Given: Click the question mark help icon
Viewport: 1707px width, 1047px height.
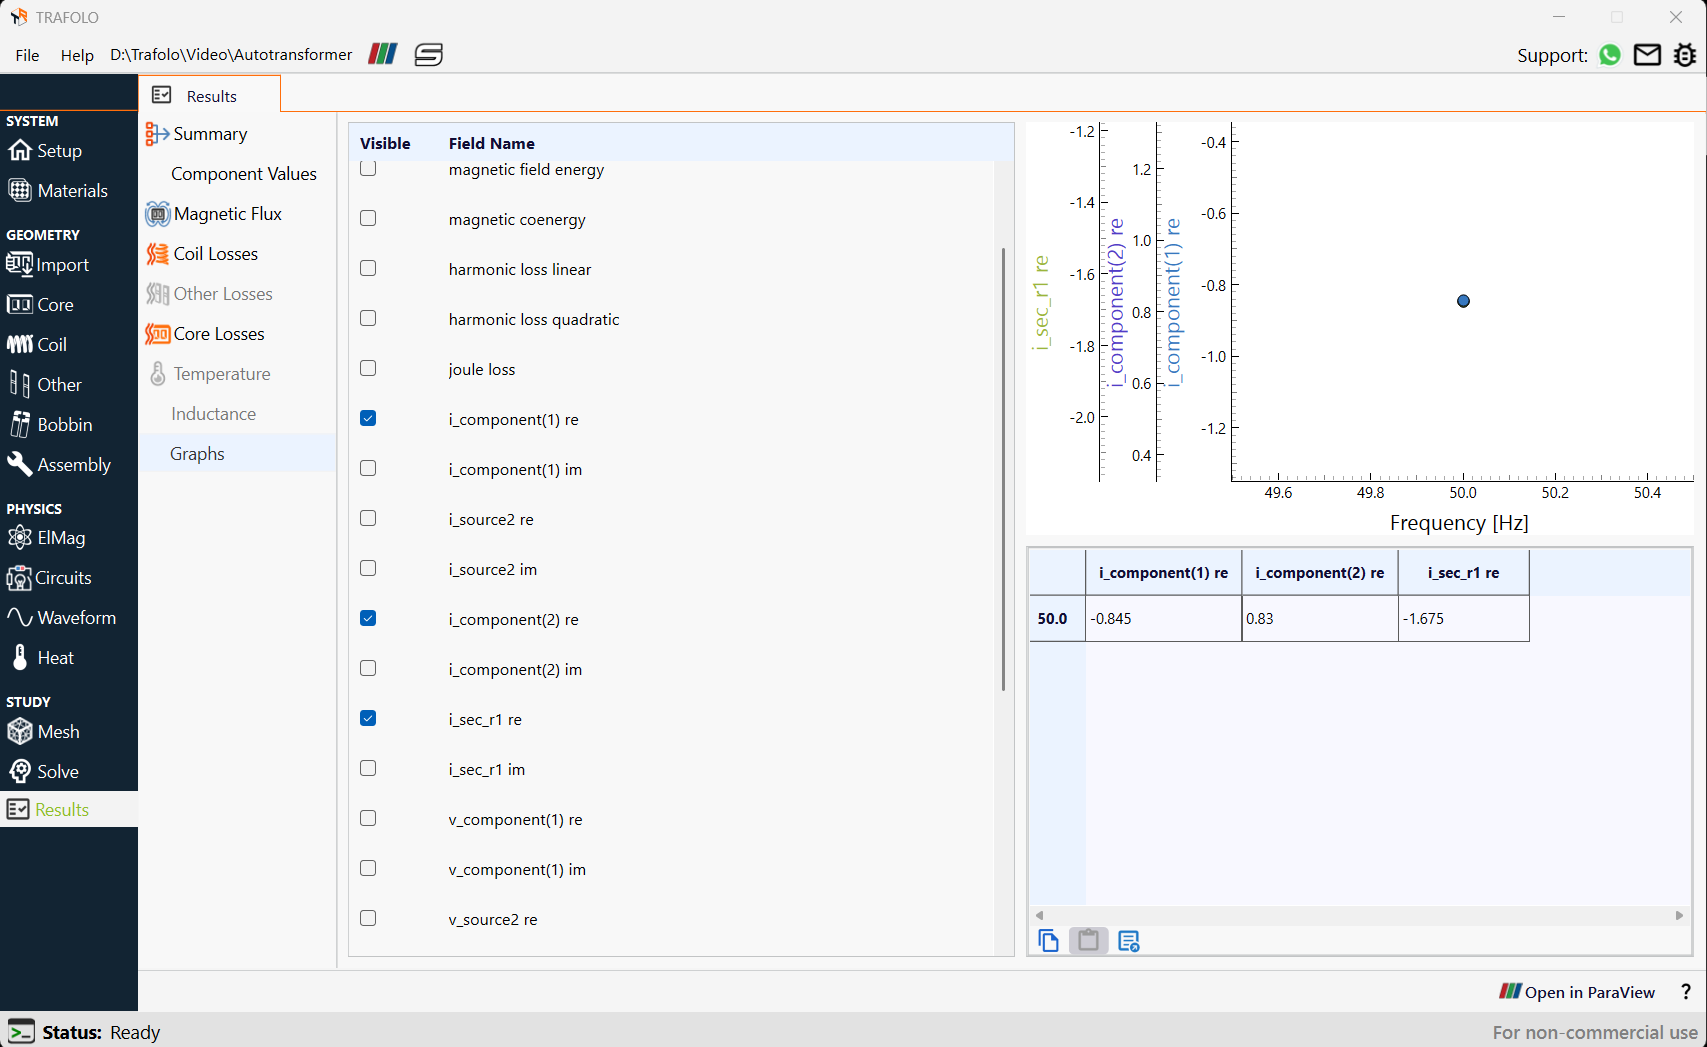Looking at the screenshot, I should pyautogui.click(x=1686, y=992).
